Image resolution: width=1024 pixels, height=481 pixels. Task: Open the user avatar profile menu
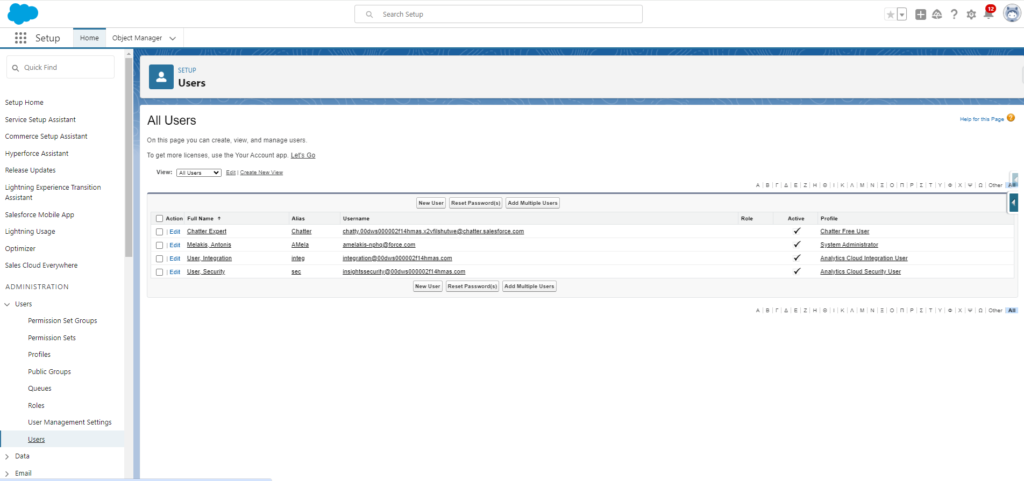tap(1012, 14)
